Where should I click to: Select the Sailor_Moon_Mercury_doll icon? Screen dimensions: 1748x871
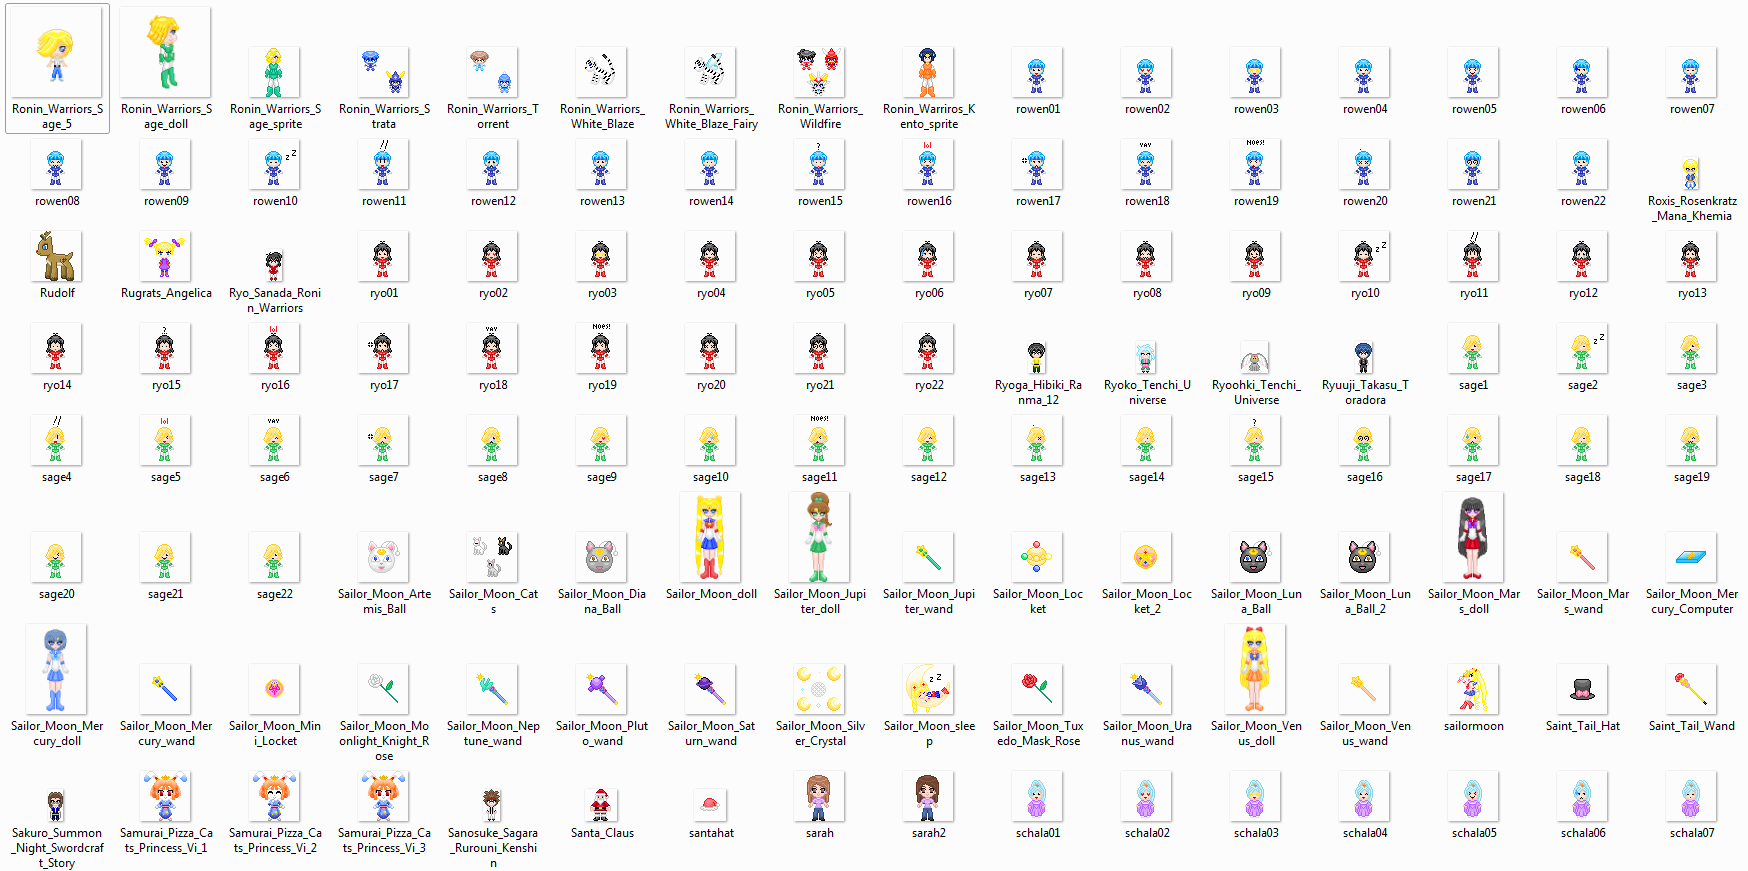[57, 669]
